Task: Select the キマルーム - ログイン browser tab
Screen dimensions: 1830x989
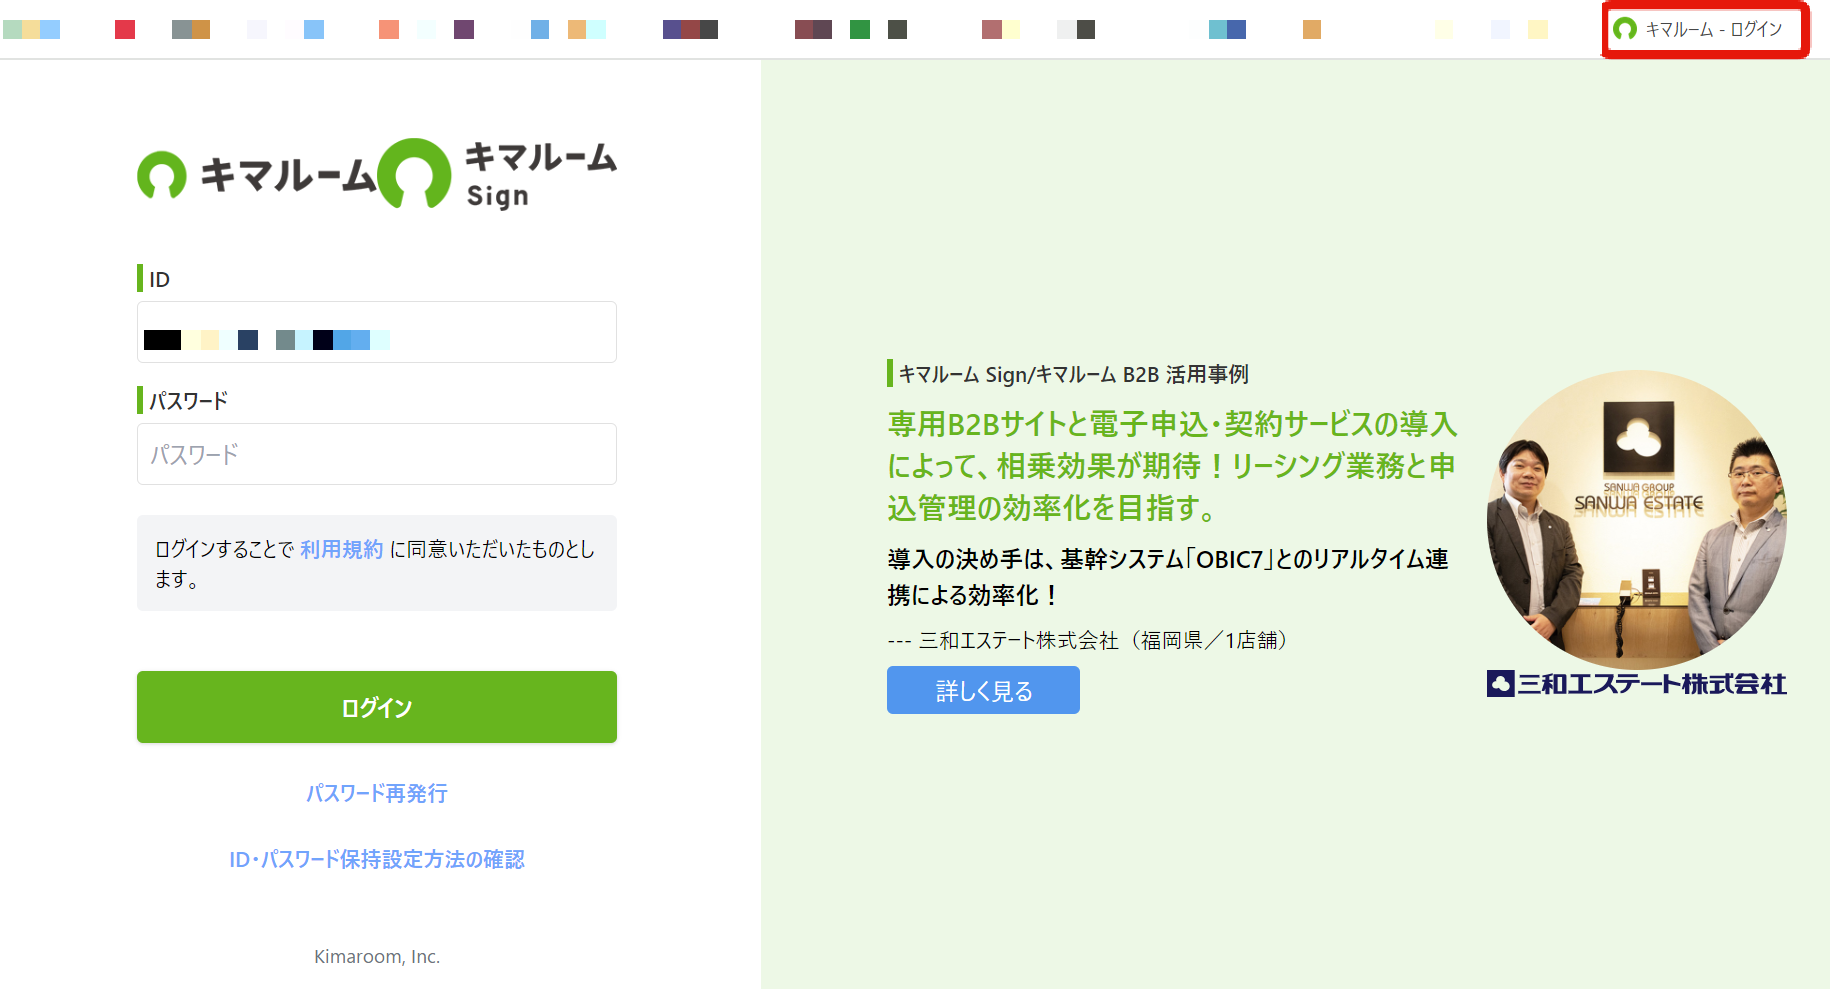Action: point(1706,29)
